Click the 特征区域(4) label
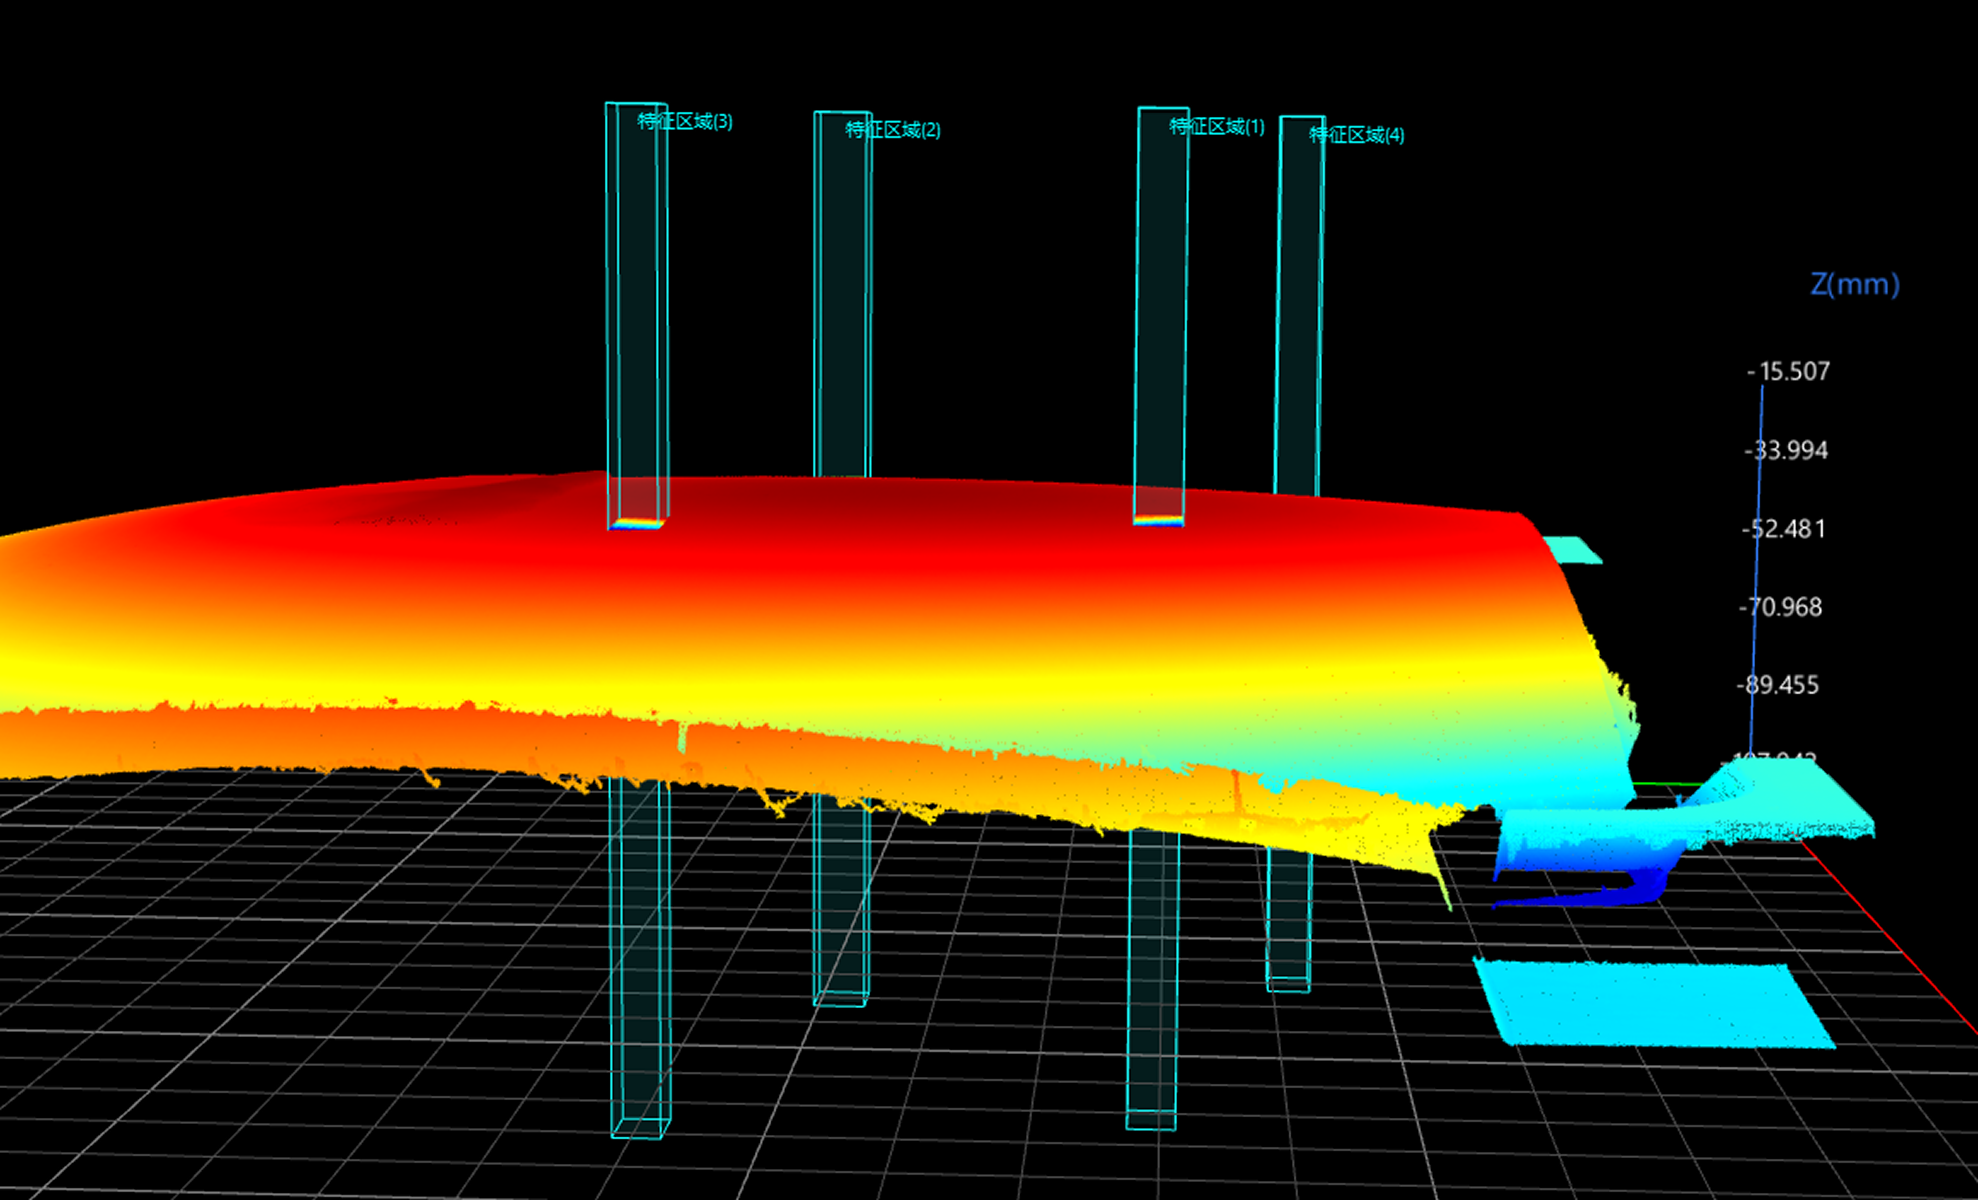Image resolution: width=1978 pixels, height=1200 pixels. pos(1357,135)
